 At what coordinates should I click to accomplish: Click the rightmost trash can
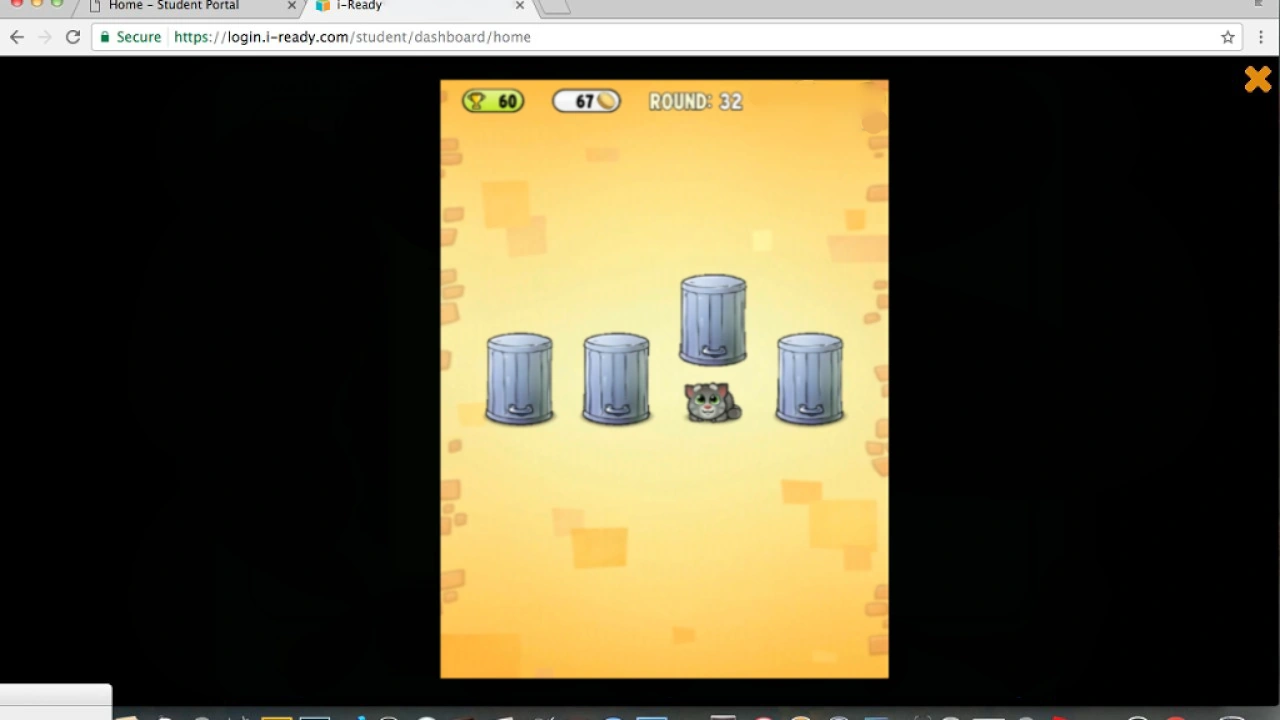[810, 380]
